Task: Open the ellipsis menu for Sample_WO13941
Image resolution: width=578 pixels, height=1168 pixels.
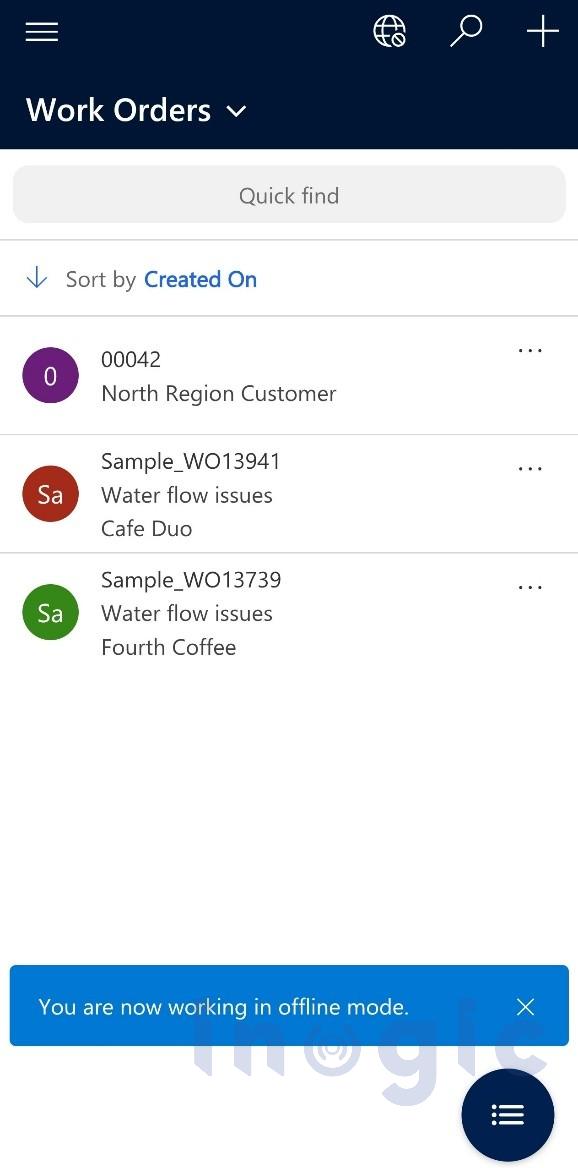Action: 529,468
